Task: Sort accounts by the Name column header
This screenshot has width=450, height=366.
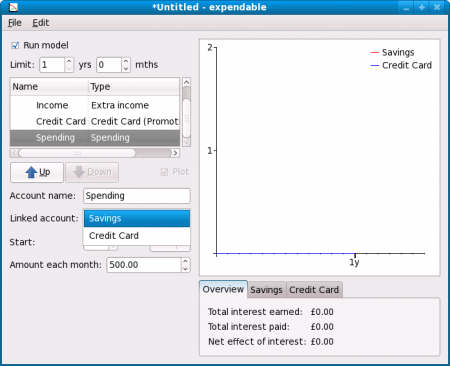Action: (x=49, y=87)
